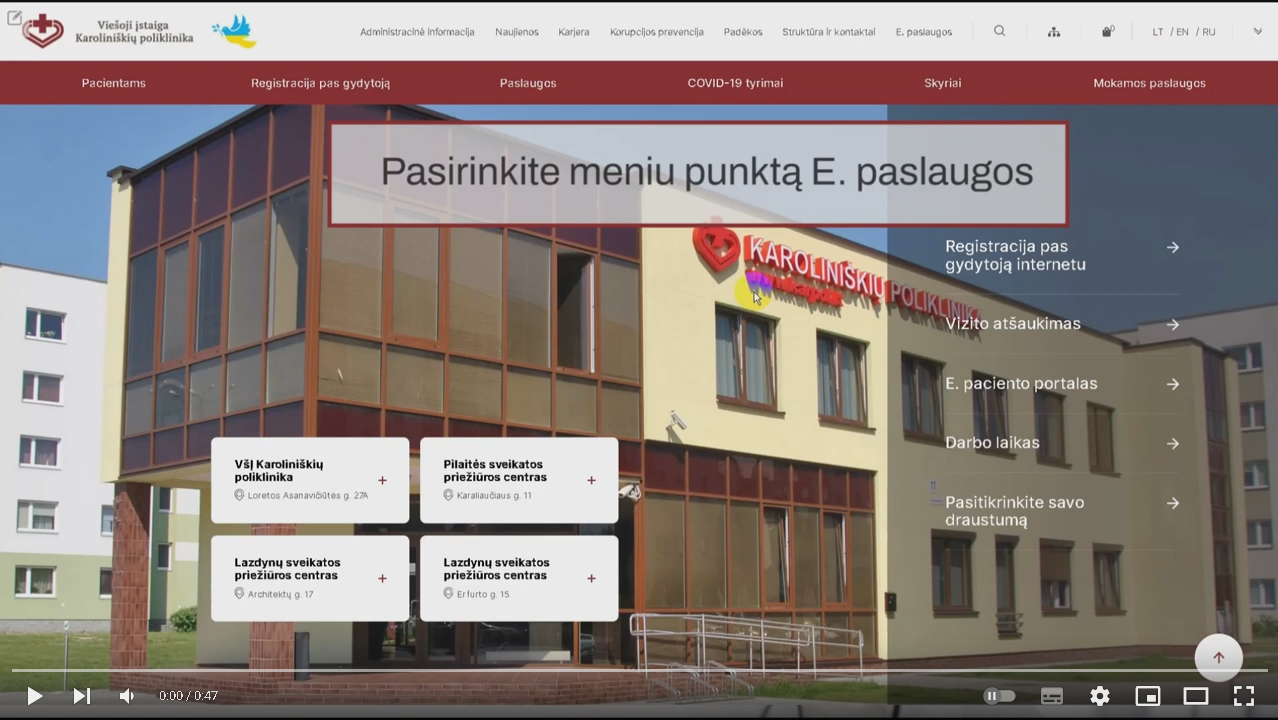Viewport: 1278px width, 720px height.
Task: Expand Lazdynų centras Architektų g. 17 plus
Action: (x=382, y=578)
